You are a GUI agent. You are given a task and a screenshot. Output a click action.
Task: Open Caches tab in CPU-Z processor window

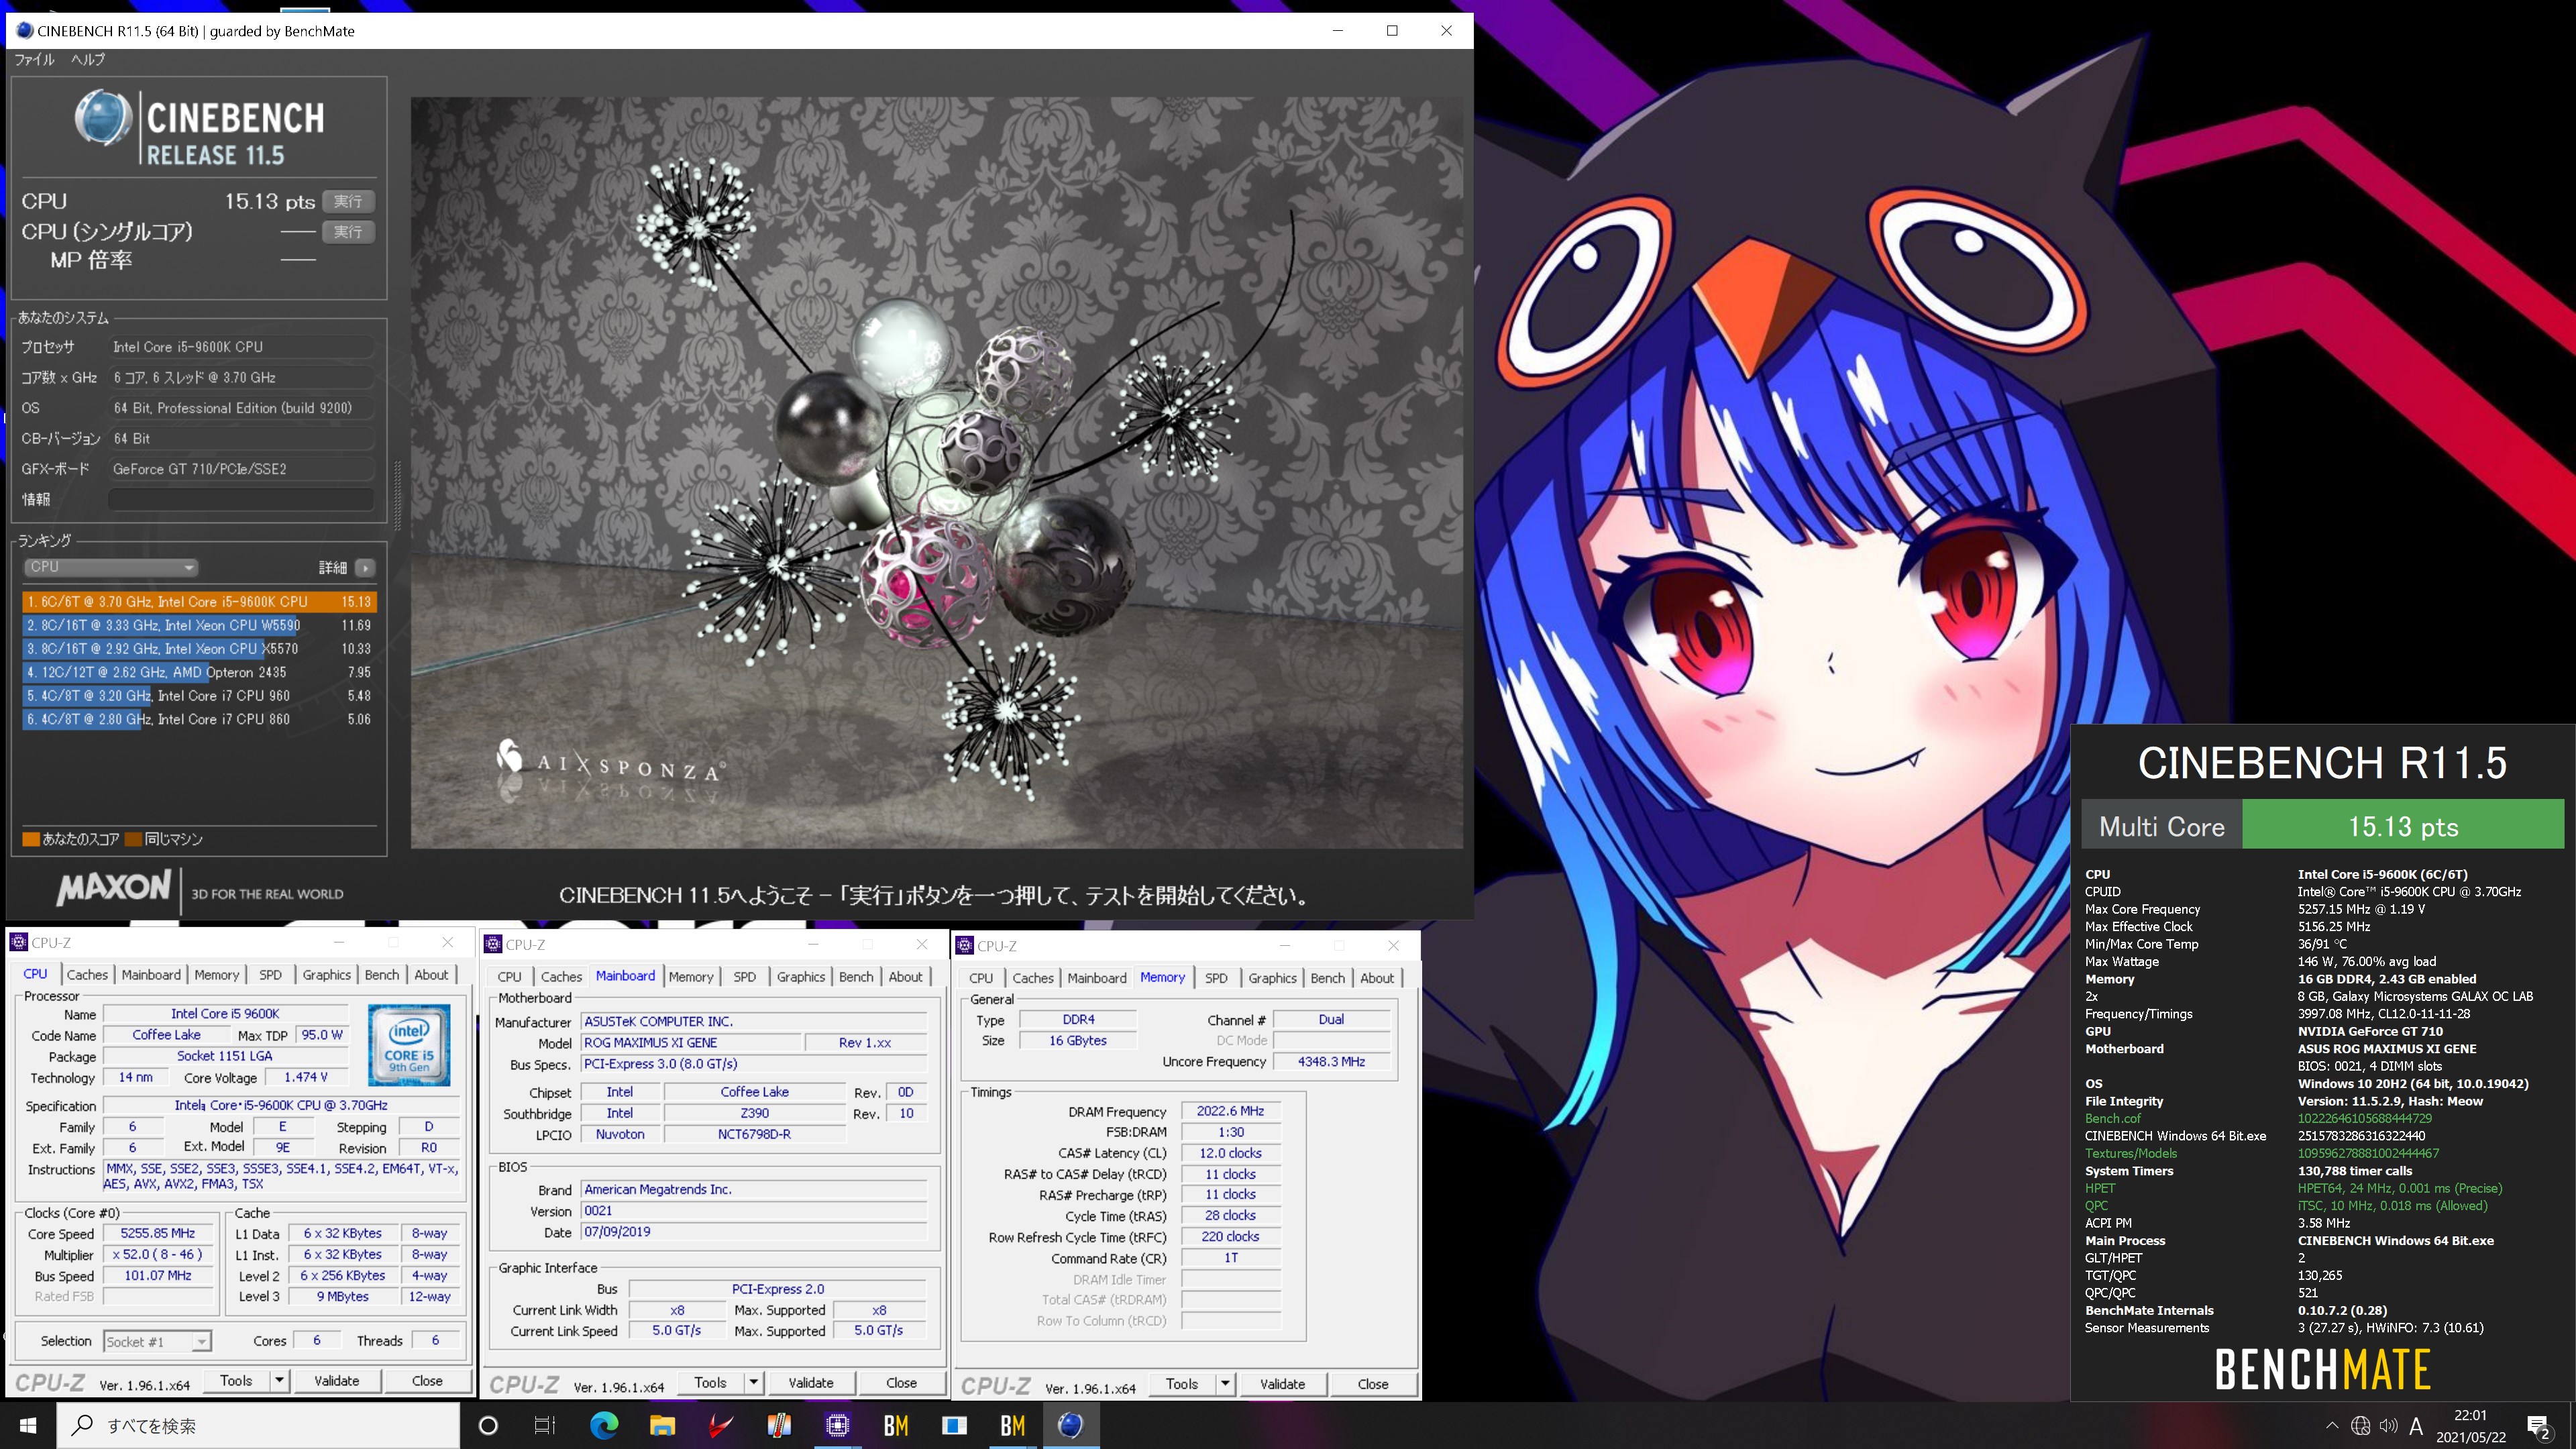tap(87, 975)
